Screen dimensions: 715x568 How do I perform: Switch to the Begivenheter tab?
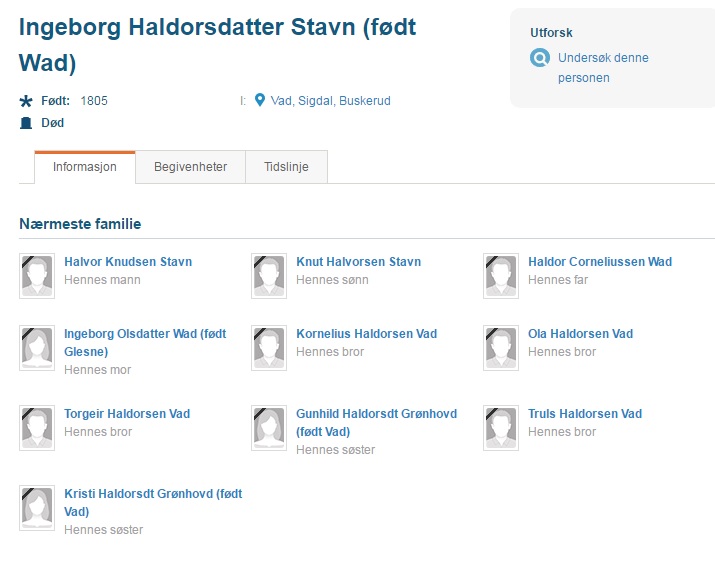(190, 167)
